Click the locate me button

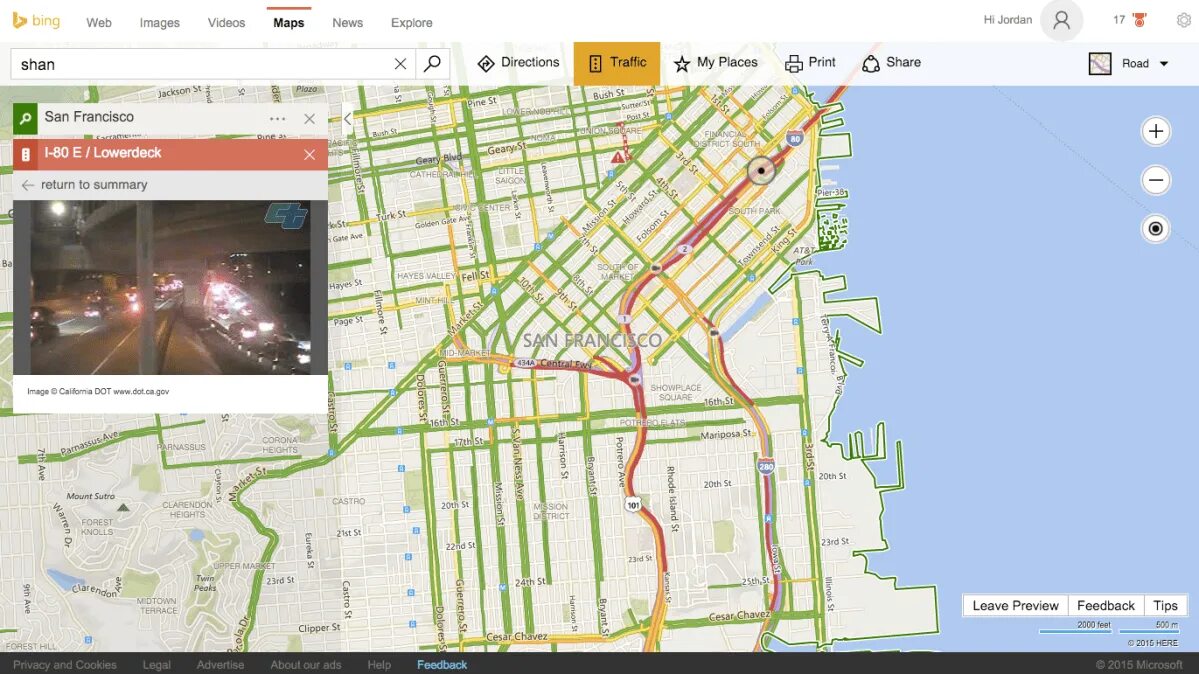pyautogui.click(x=1155, y=229)
